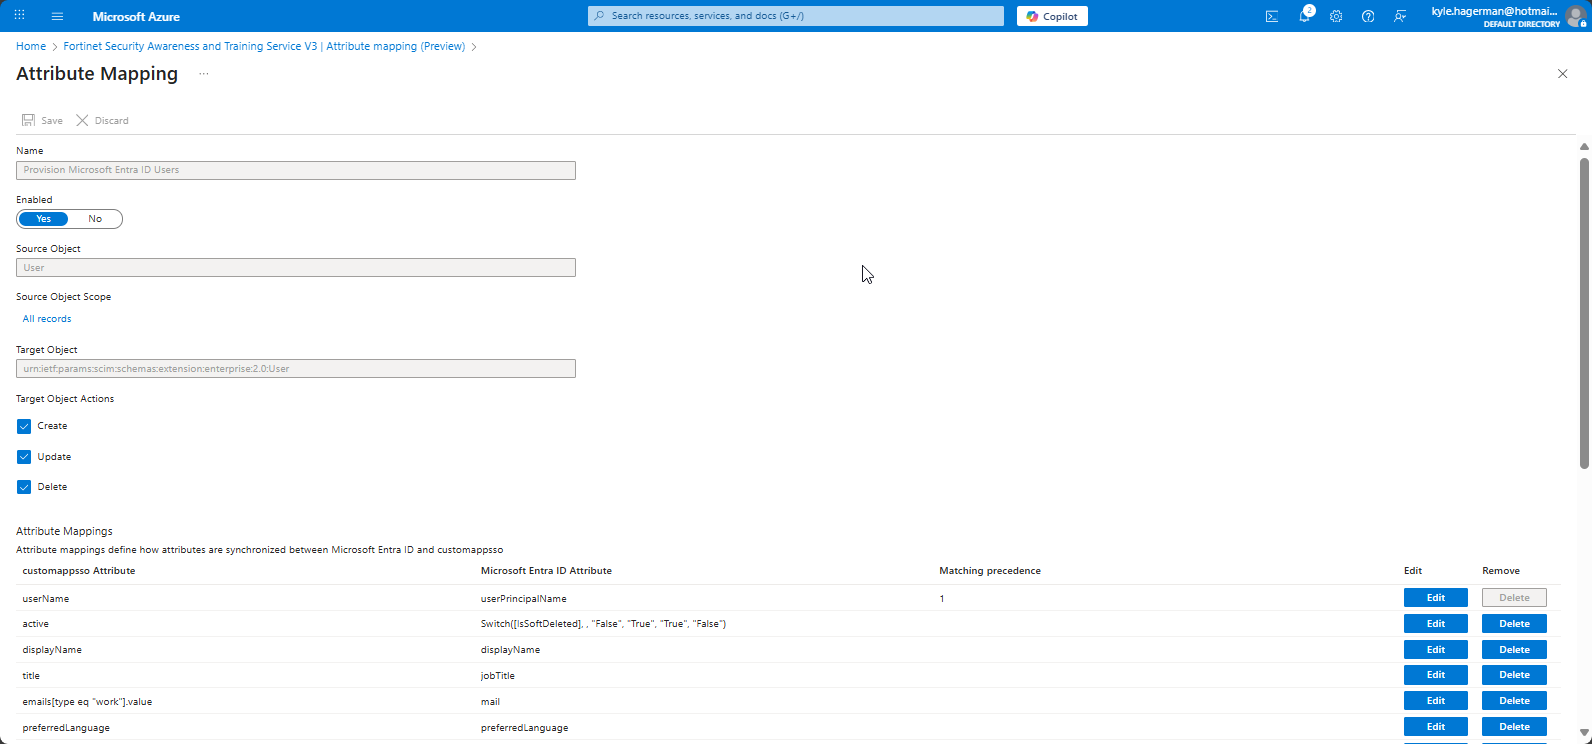Edit the emails work value mapping
Viewport: 1592px width, 744px height.
pos(1435,701)
